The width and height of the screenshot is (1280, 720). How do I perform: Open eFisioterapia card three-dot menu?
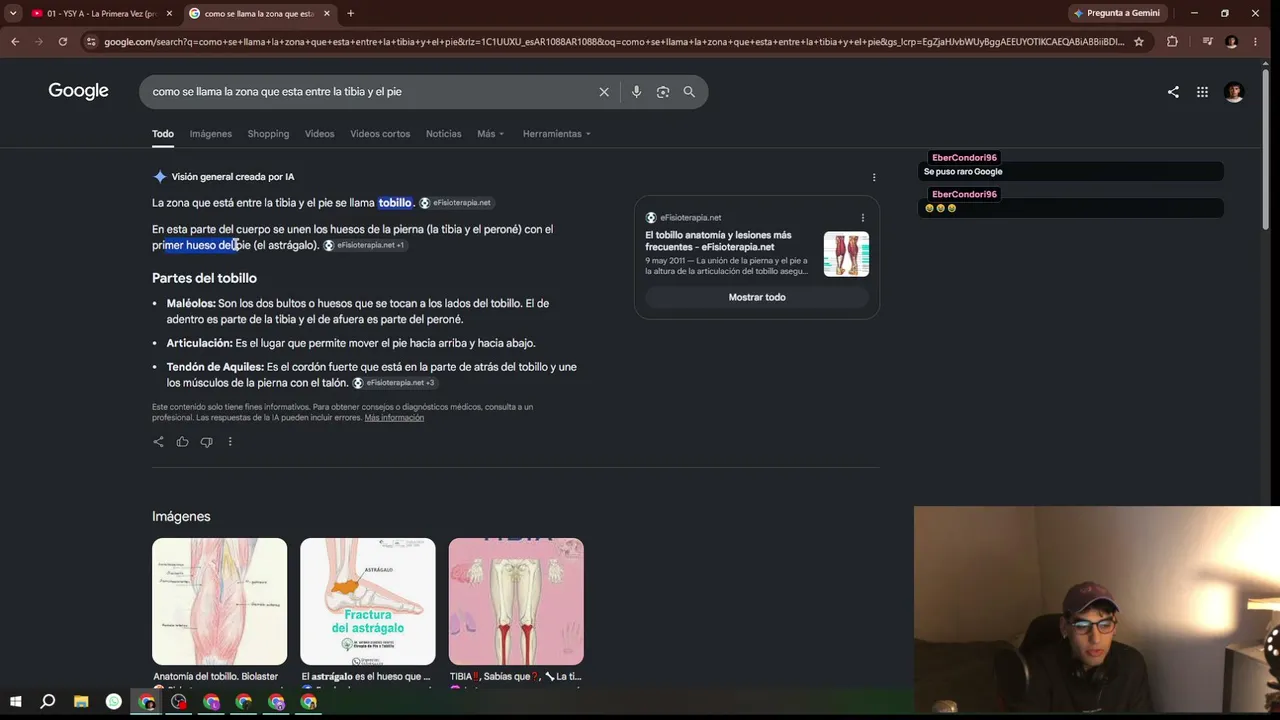[x=863, y=217]
